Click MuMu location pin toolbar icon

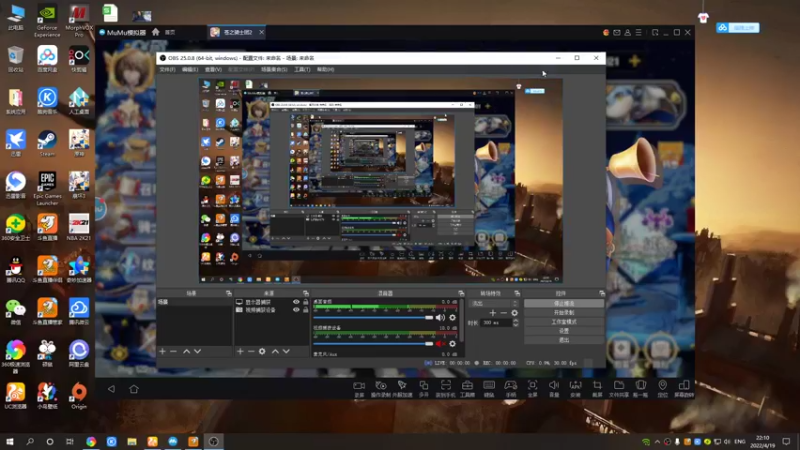pos(662,388)
